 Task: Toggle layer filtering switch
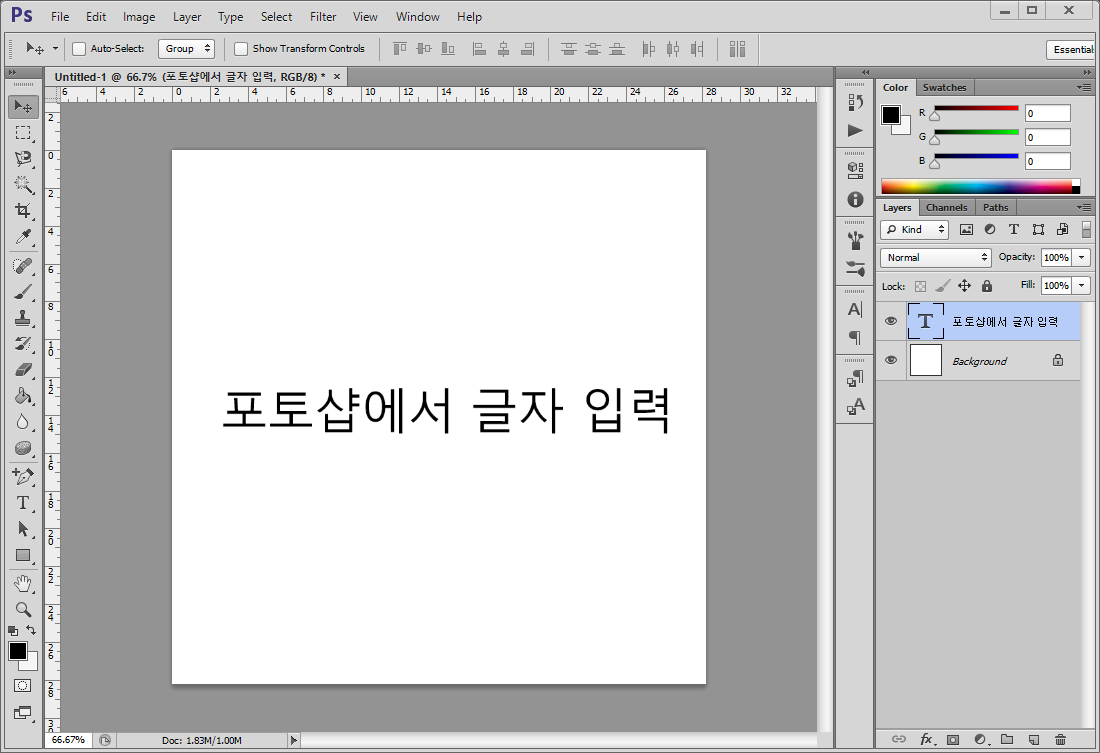[1086, 229]
